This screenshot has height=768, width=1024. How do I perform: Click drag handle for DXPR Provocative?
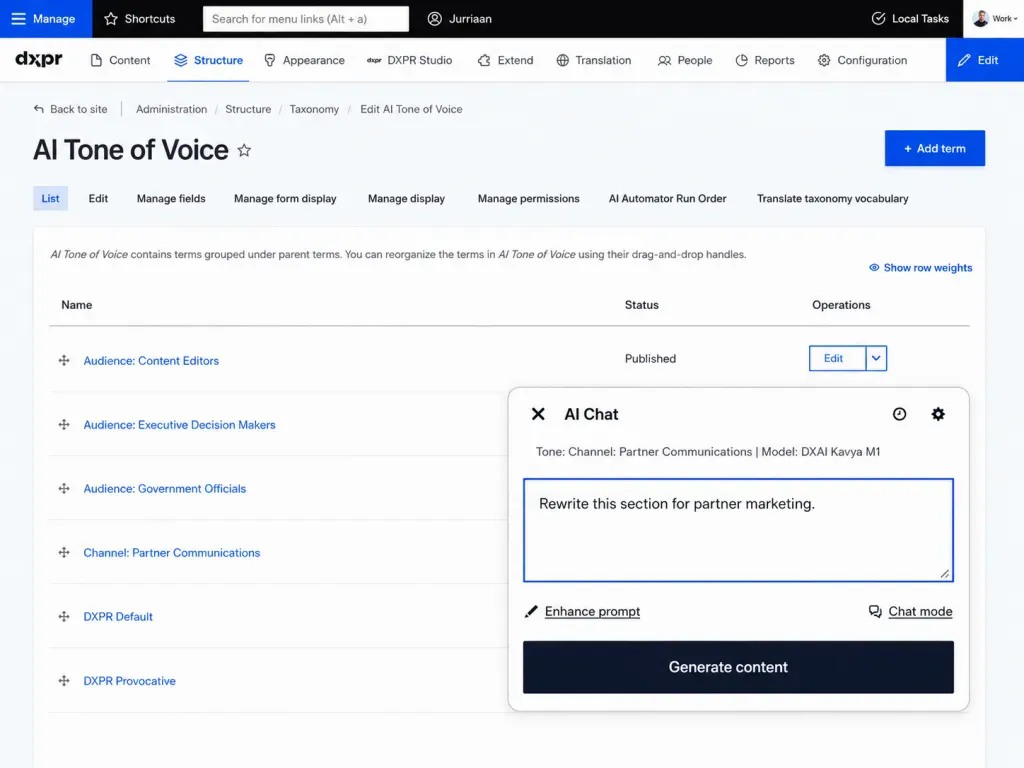(x=64, y=680)
